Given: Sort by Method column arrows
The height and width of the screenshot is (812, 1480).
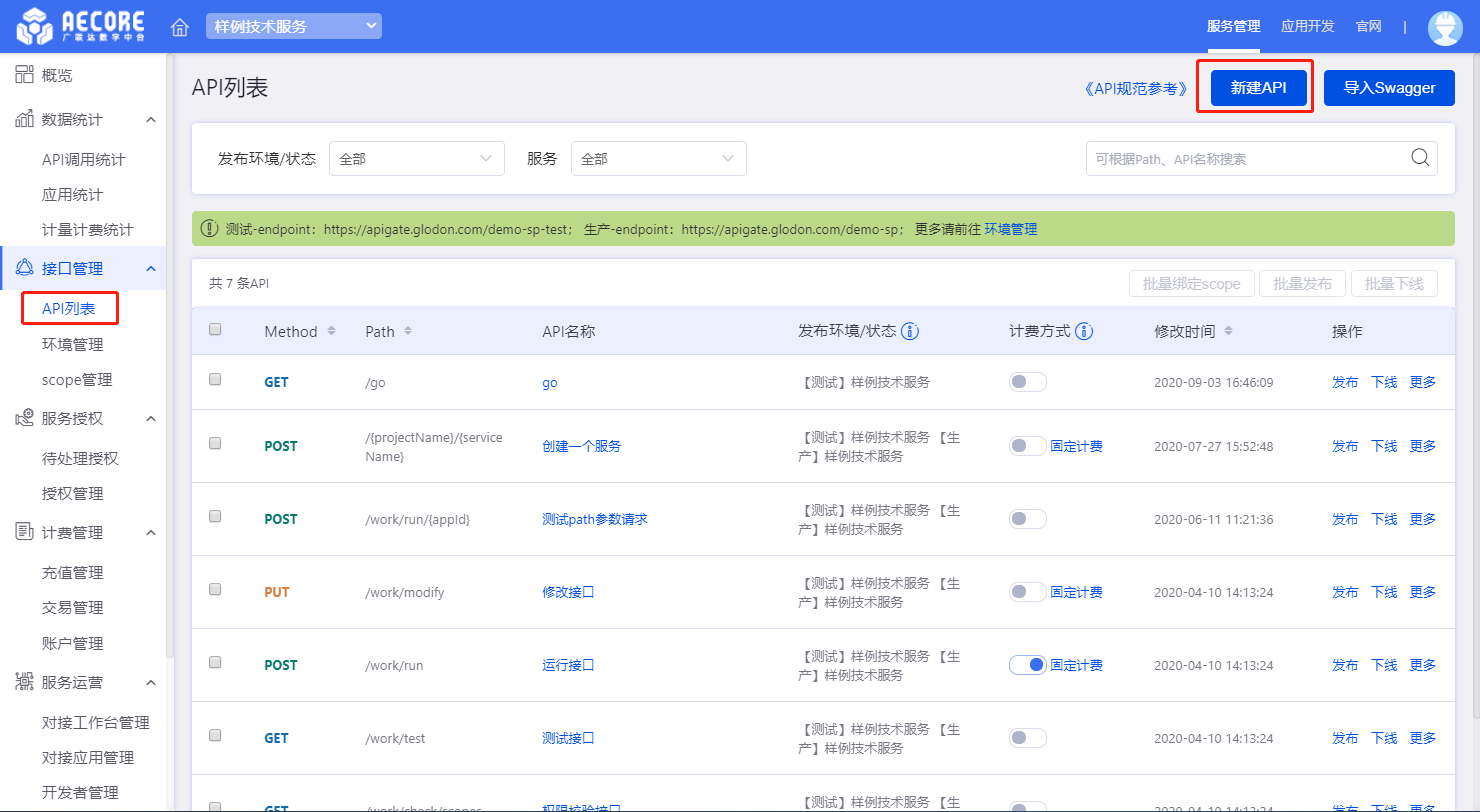Looking at the screenshot, I should point(332,331).
